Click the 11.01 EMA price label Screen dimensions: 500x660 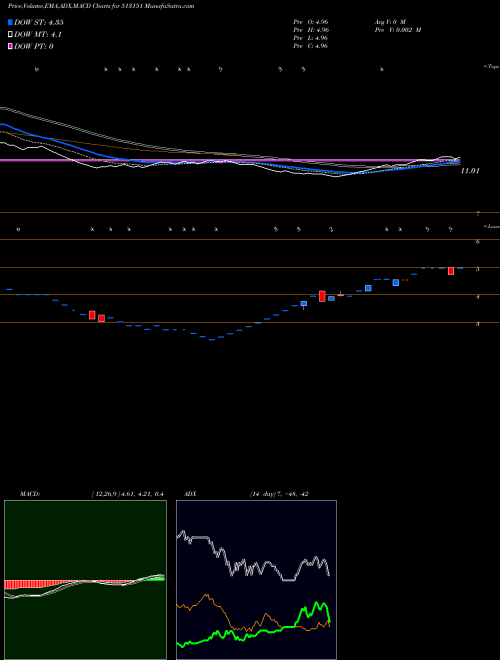(x=470, y=171)
